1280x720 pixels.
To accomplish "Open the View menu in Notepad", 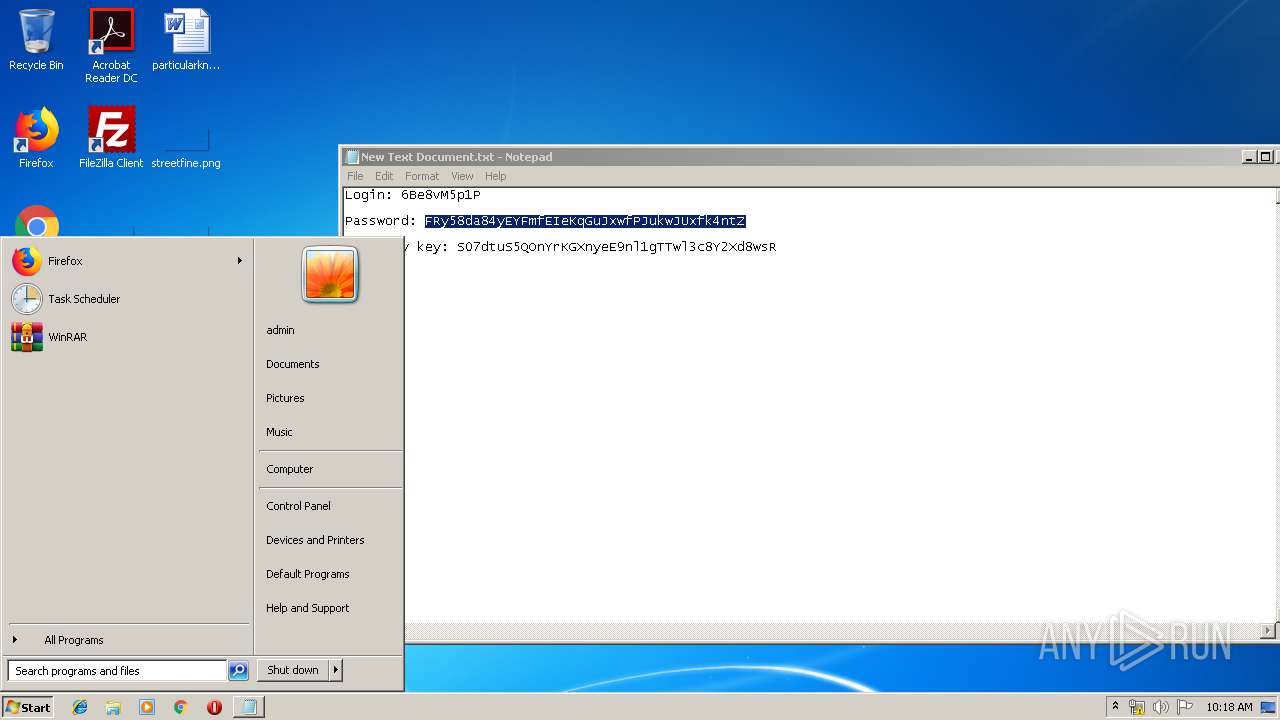I will click(x=462, y=176).
